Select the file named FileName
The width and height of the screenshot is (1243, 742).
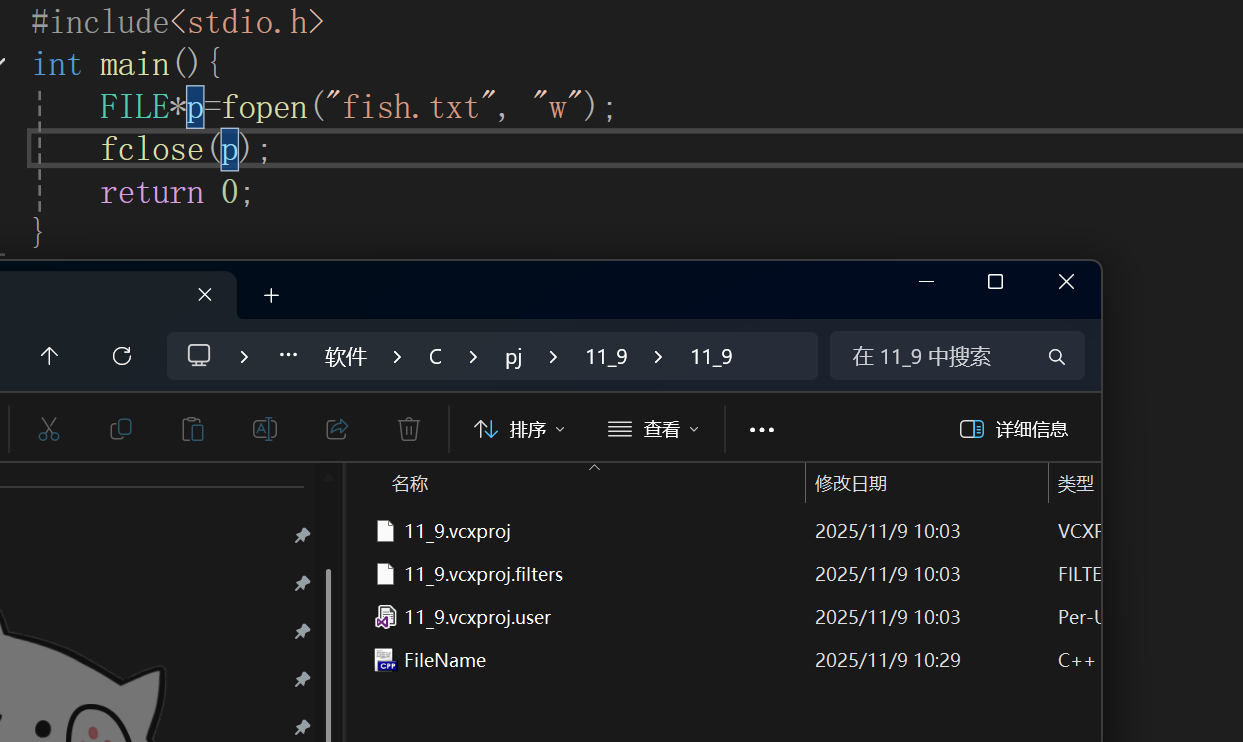tap(445, 660)
